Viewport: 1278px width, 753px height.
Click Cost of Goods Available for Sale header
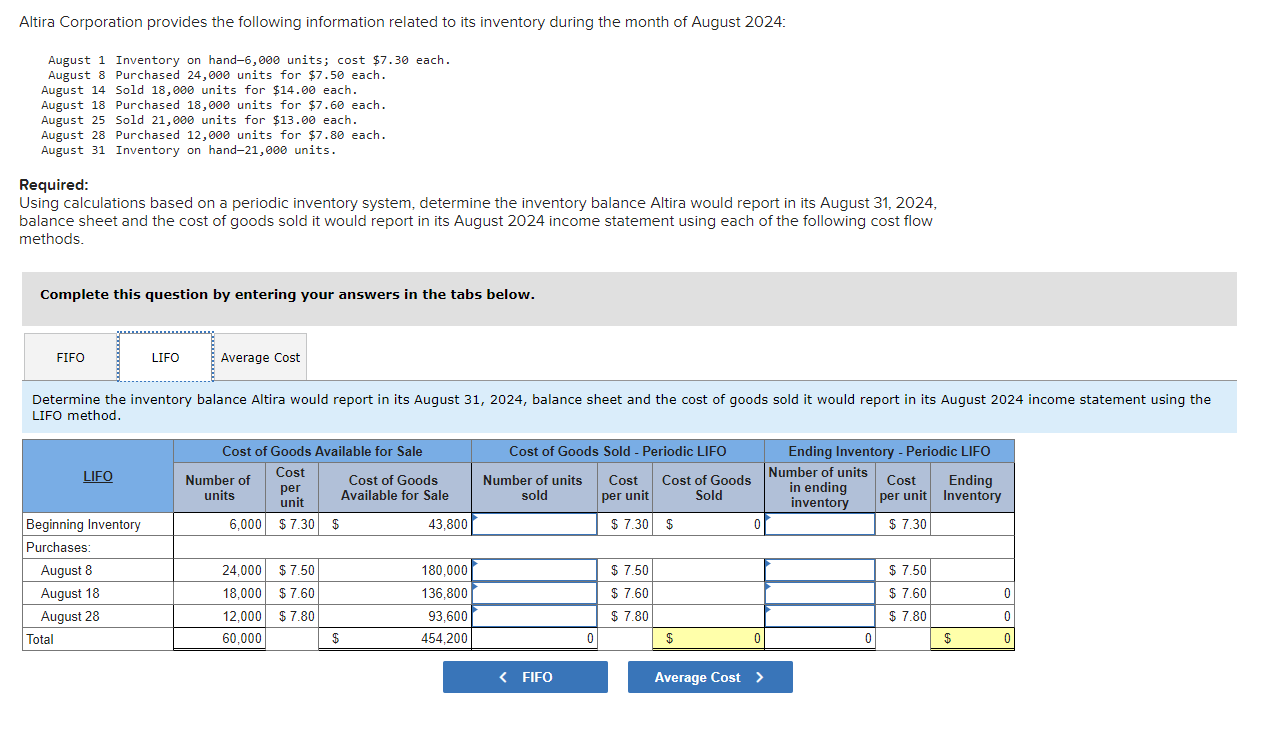click(x=322, y=451)
